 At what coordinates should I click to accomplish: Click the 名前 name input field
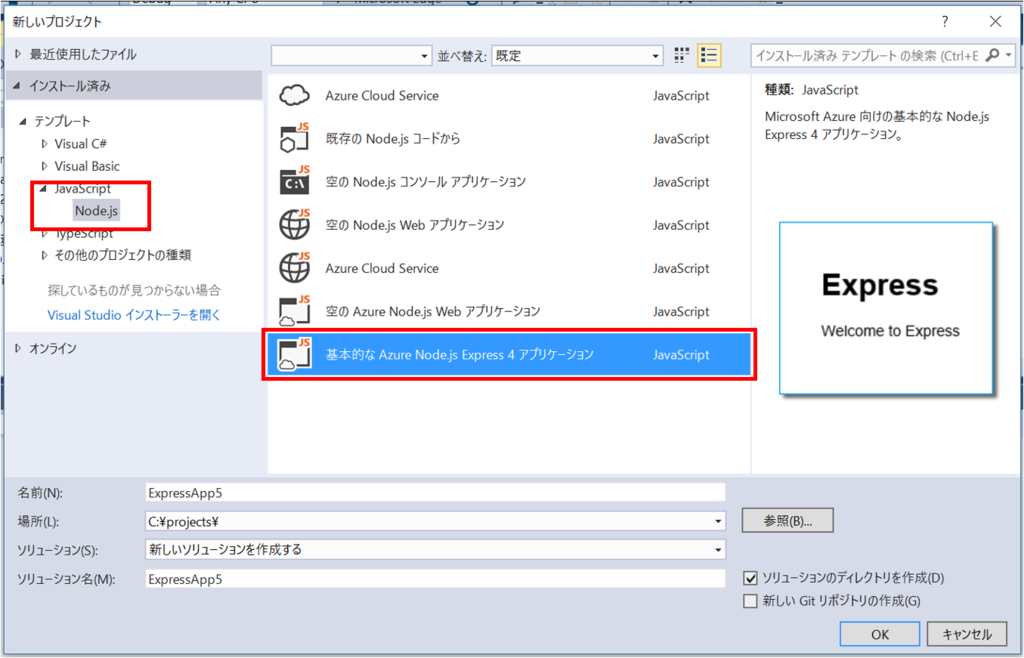click(x=435, y=493)
